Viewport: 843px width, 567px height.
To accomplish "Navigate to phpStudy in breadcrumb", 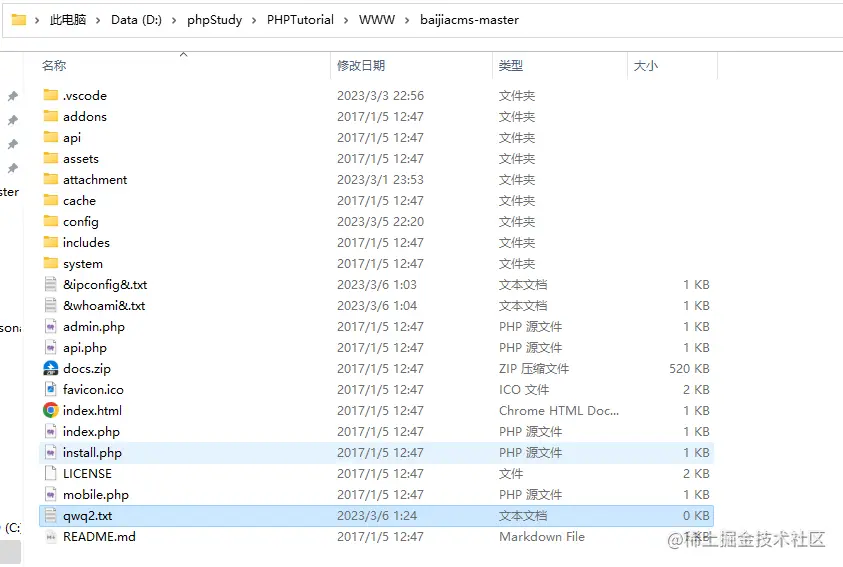I will [215, 20].
